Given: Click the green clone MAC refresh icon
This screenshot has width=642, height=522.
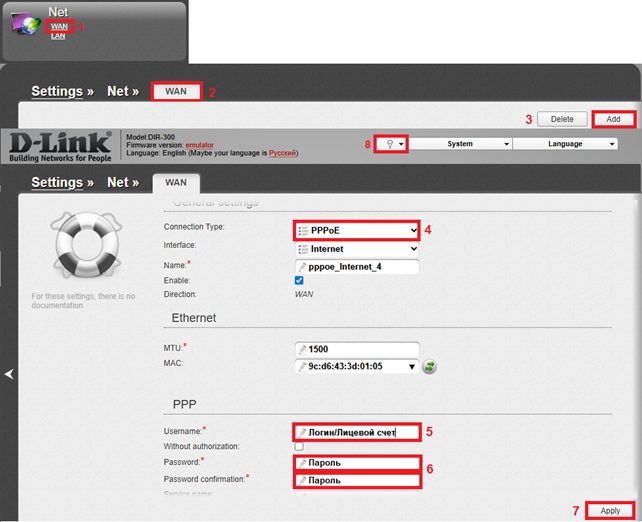Looking at the screenshot, I should click(429, 366).
